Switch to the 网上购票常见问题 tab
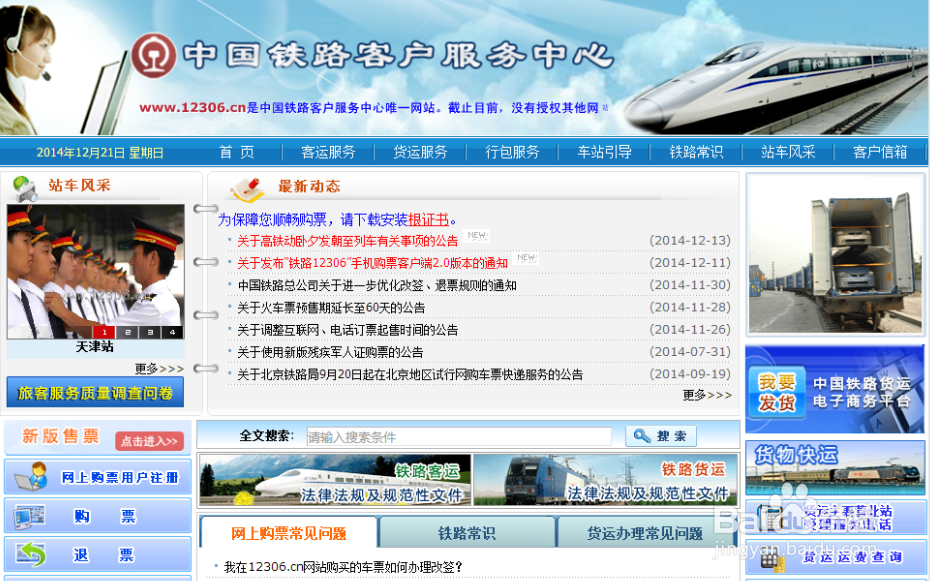The height and width of the screenshot is (581, 930). pos(289,533)
